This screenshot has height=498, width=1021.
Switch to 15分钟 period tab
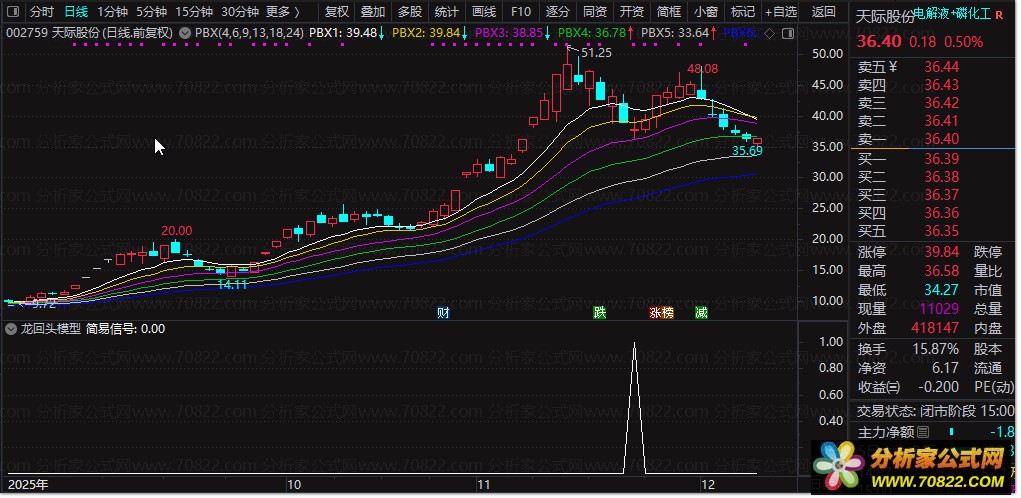[194, 12]
